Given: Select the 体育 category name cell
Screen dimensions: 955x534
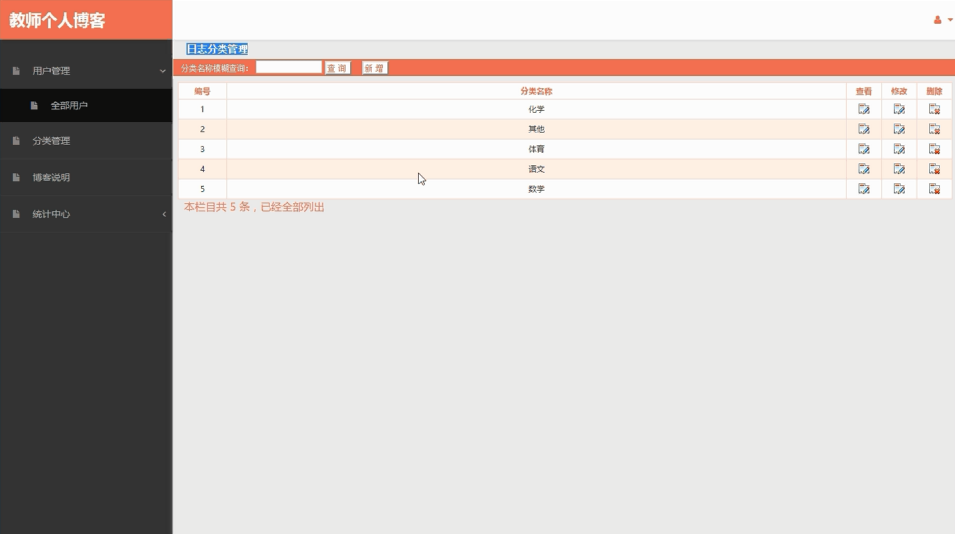Looking at the screenshot, I should click(x=537, y=149).
